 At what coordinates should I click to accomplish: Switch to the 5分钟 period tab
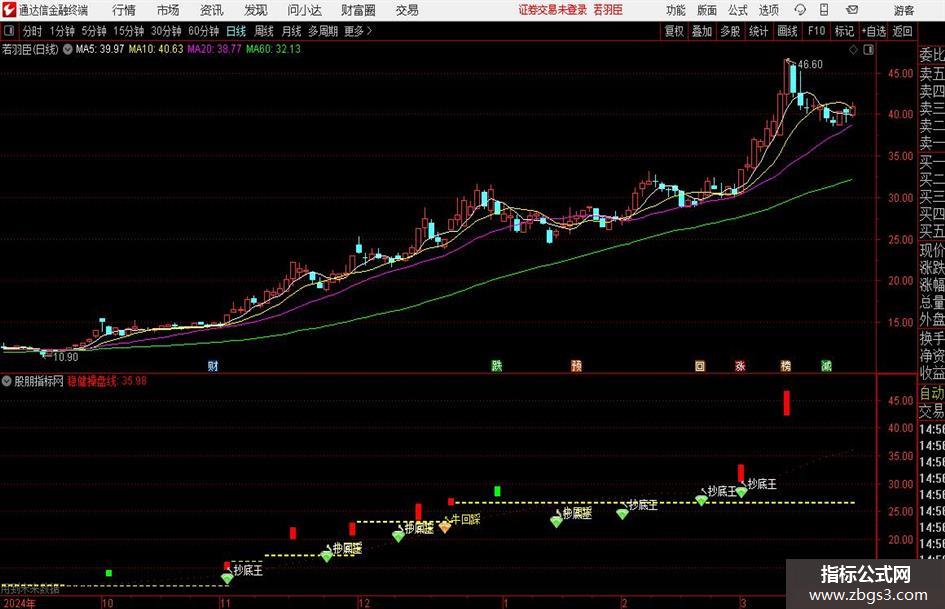tap(94, 31)
